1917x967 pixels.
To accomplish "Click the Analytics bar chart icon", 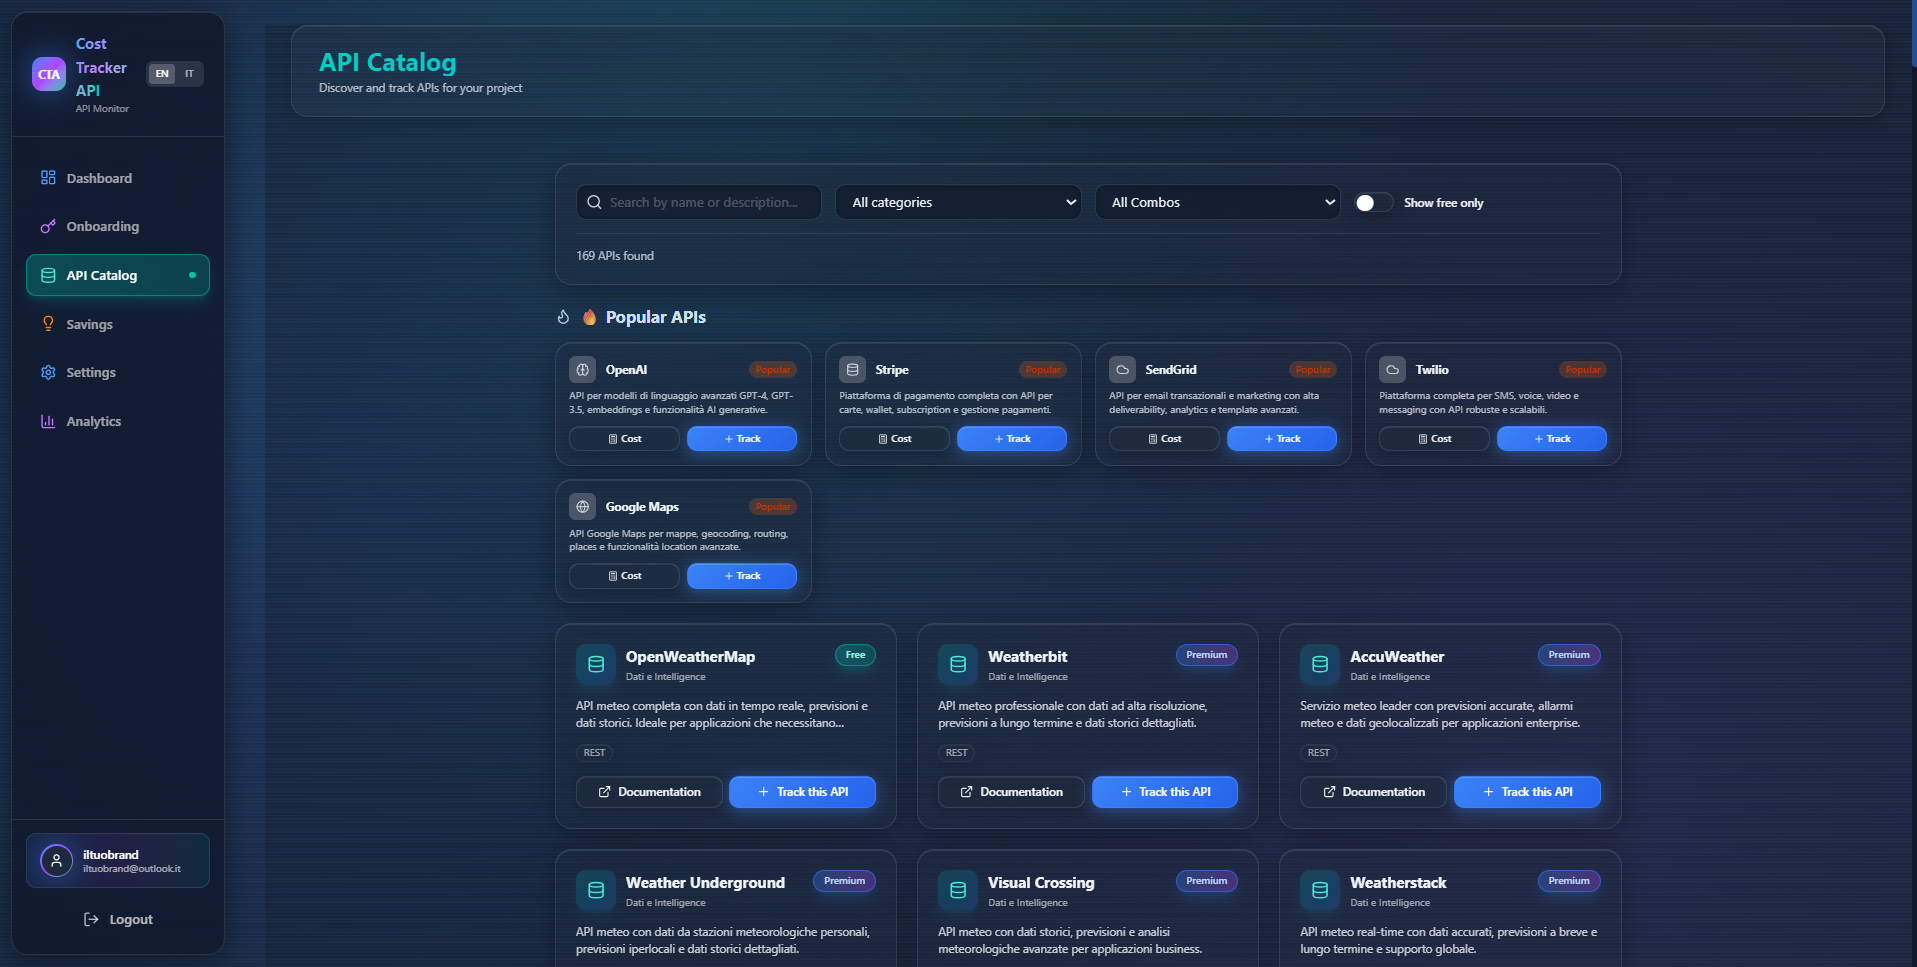I will point(48,421).
